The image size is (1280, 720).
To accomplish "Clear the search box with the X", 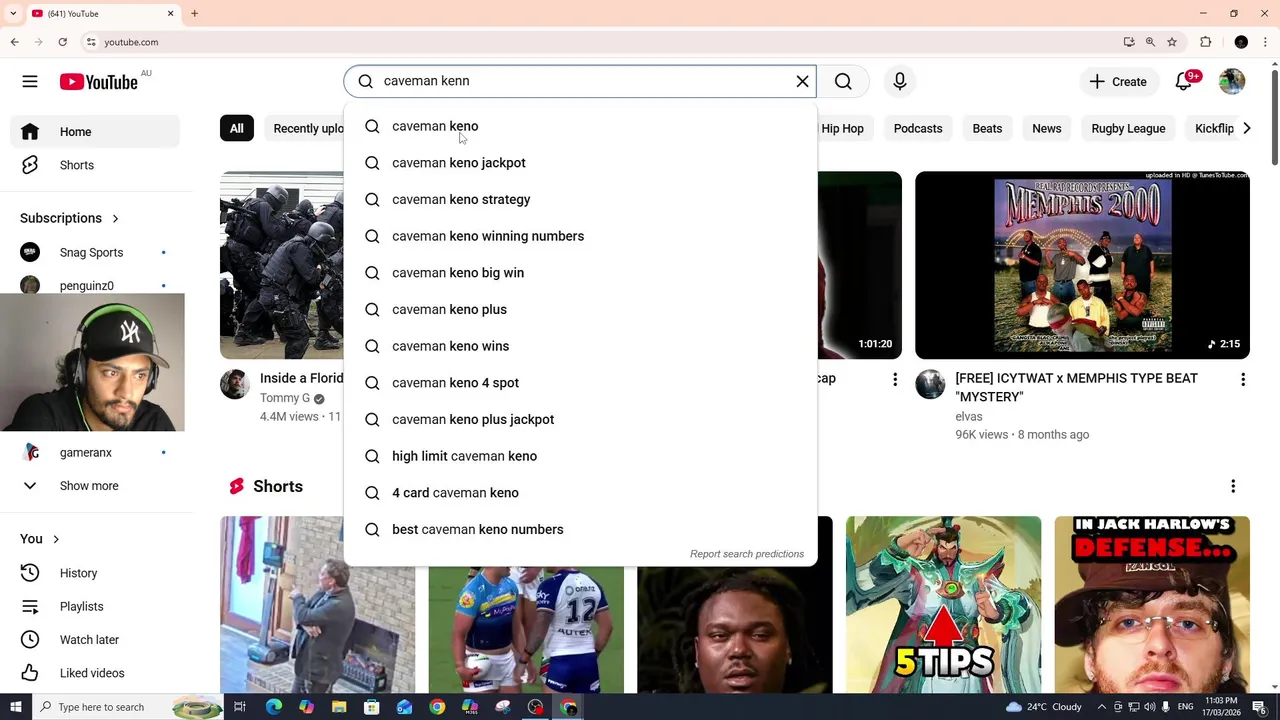I will click(x=802, y=81).
